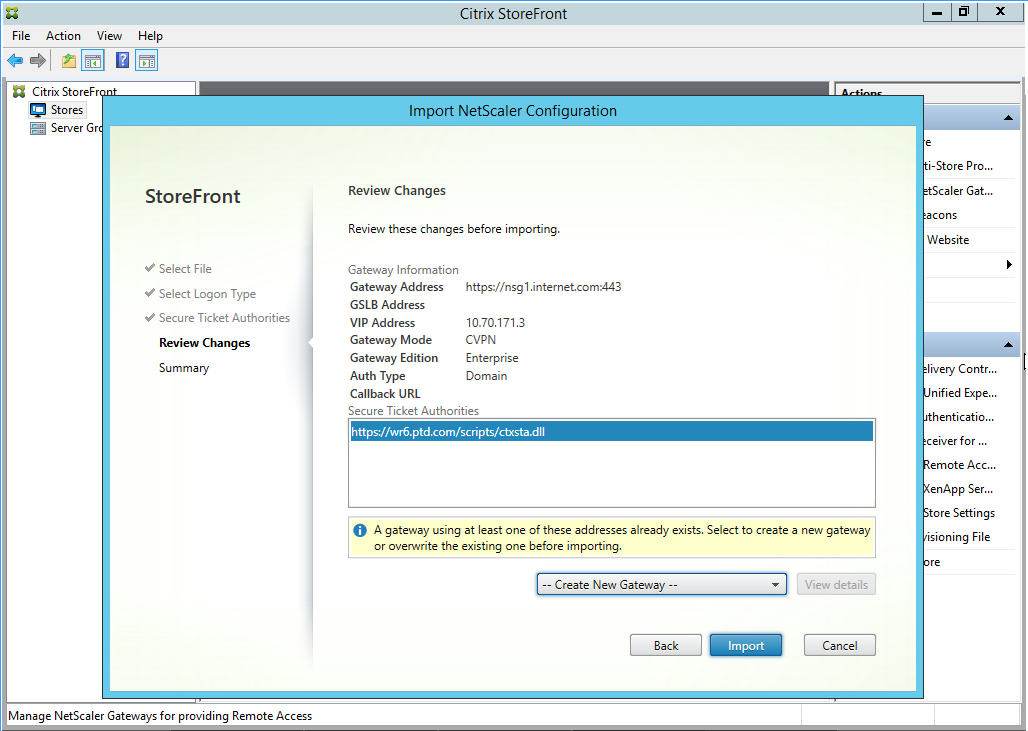Collapse the first Actions pane section
1028x731 pixels.
[x=1009, y=118]
